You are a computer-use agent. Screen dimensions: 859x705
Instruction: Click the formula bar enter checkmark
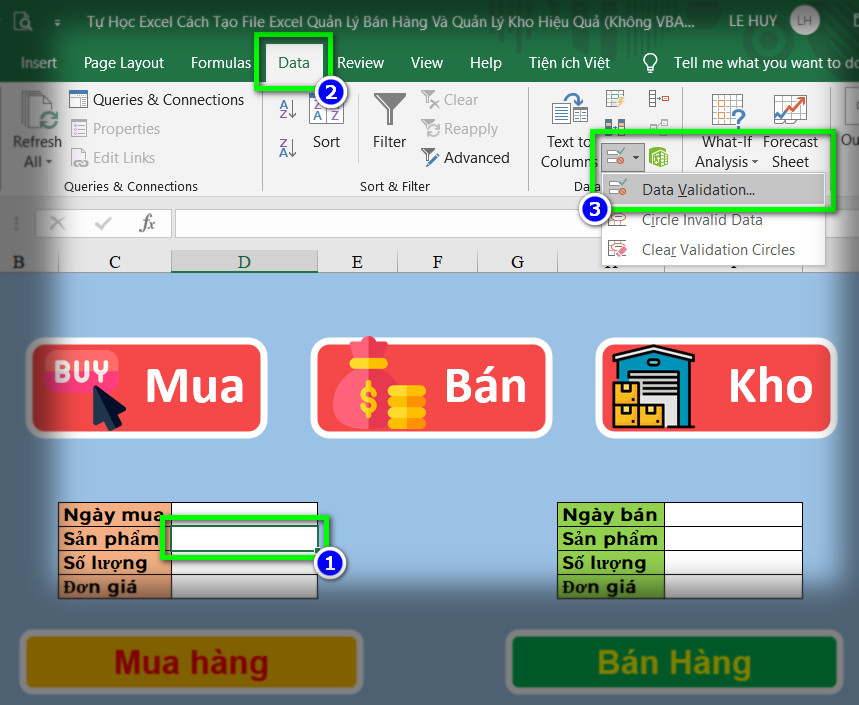click(x=102, y=223)
